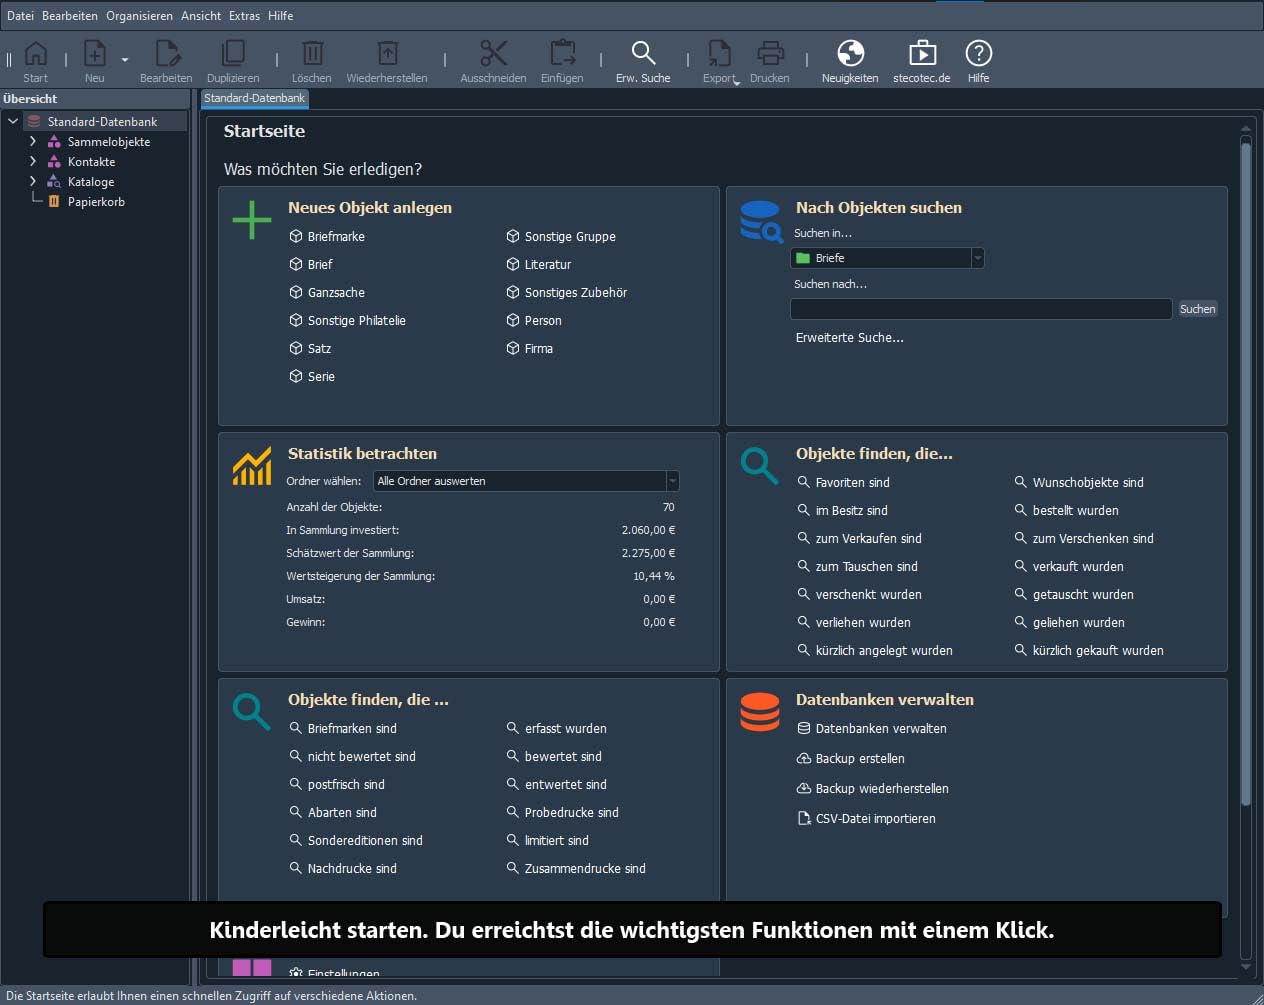Click the Suchen nach text field
Viewport: 1264px width, 1005px height.
coord(981,309)
